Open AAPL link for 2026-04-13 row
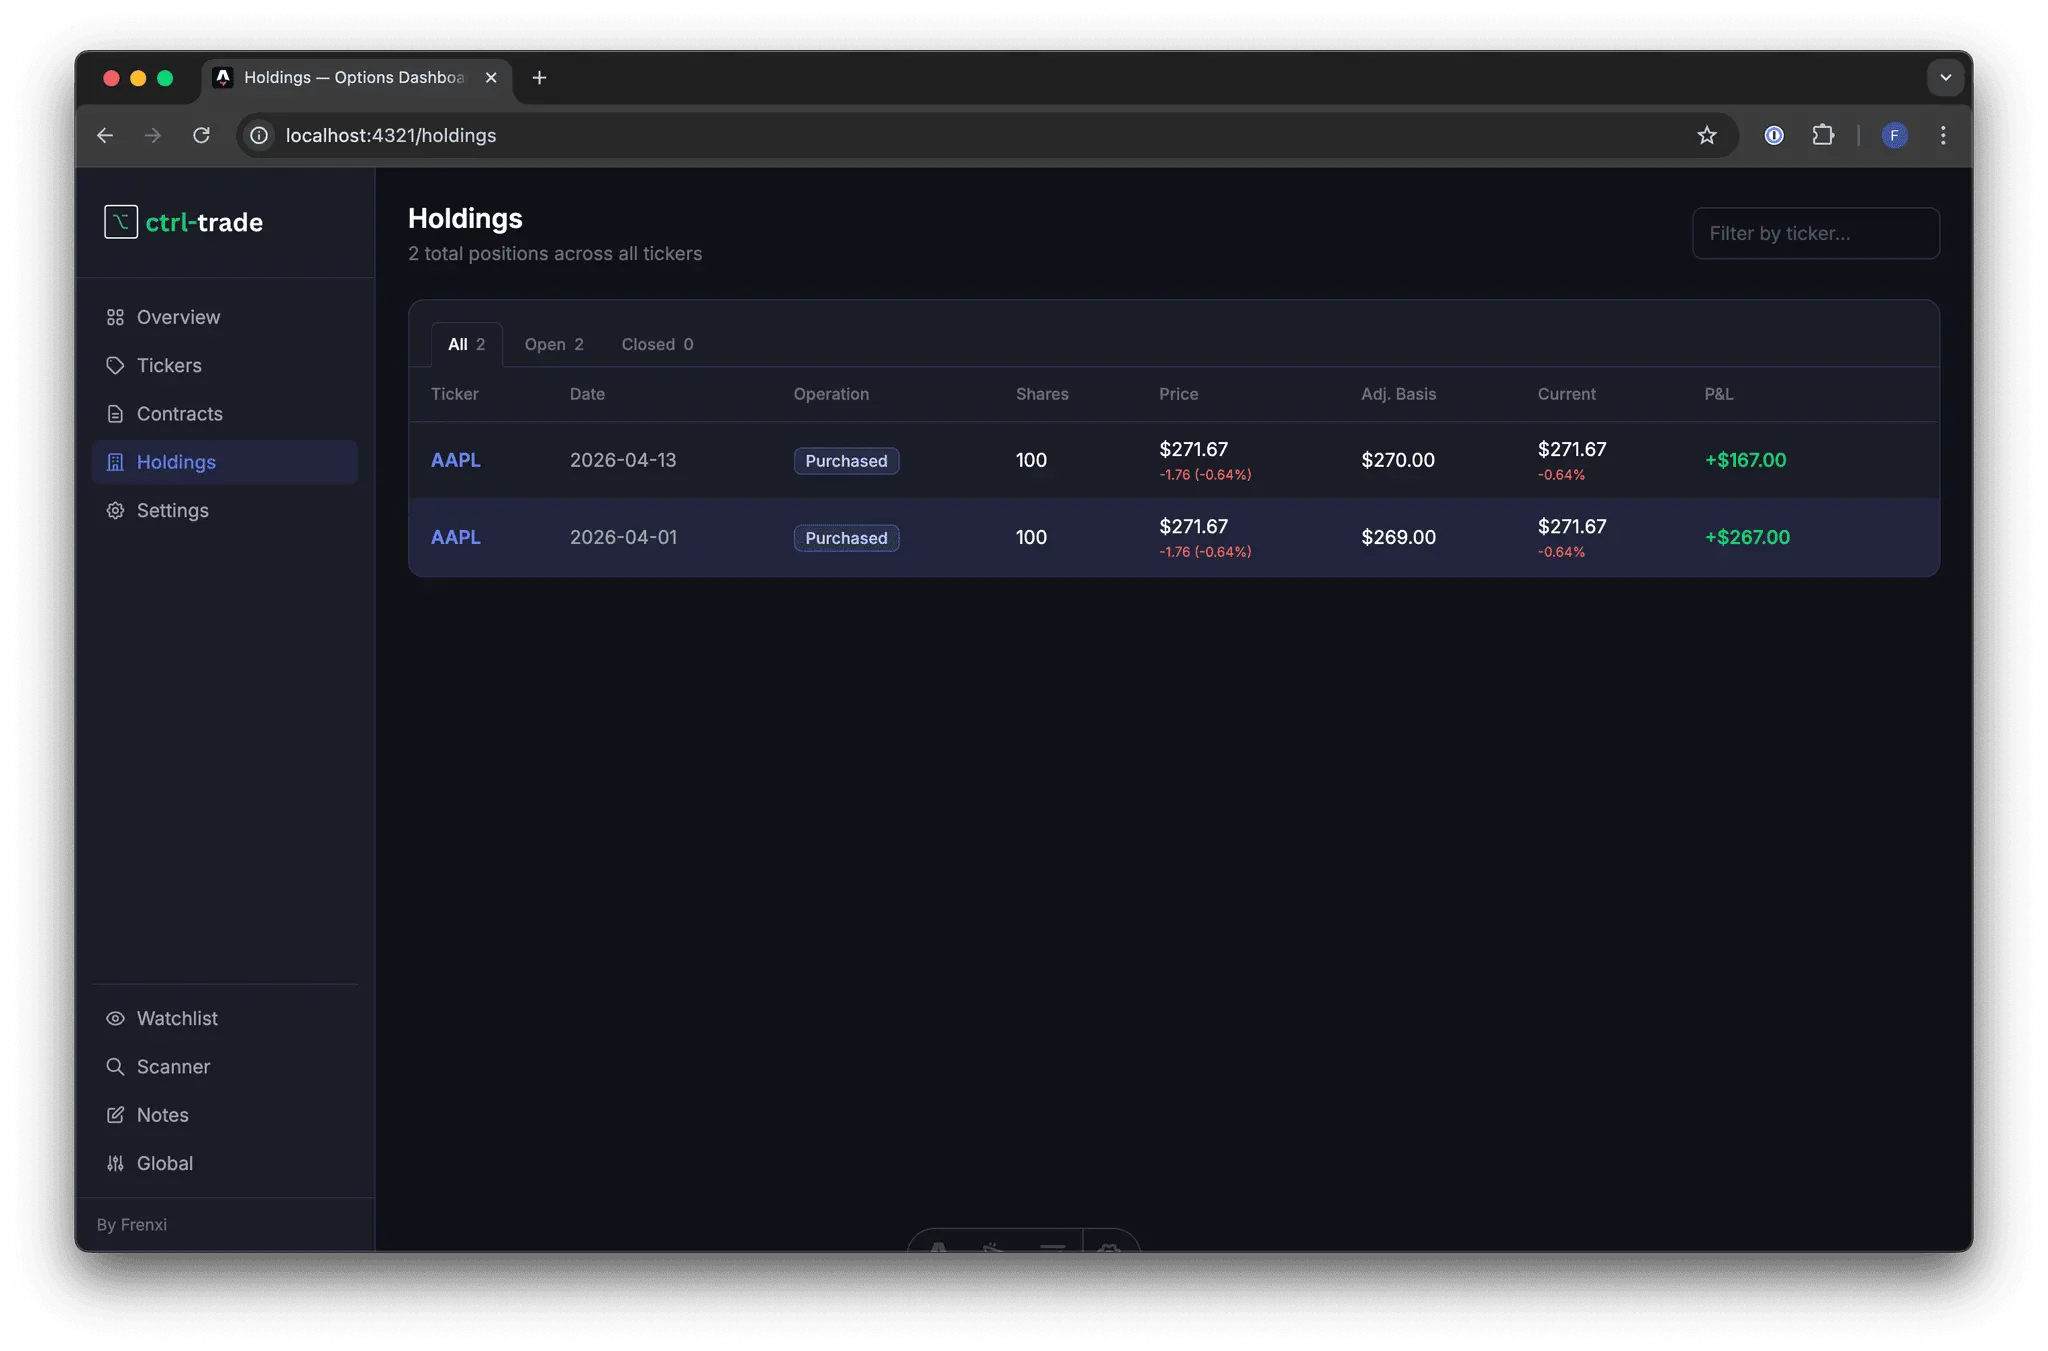The image size is (2048, 1351). pos(455,460)
